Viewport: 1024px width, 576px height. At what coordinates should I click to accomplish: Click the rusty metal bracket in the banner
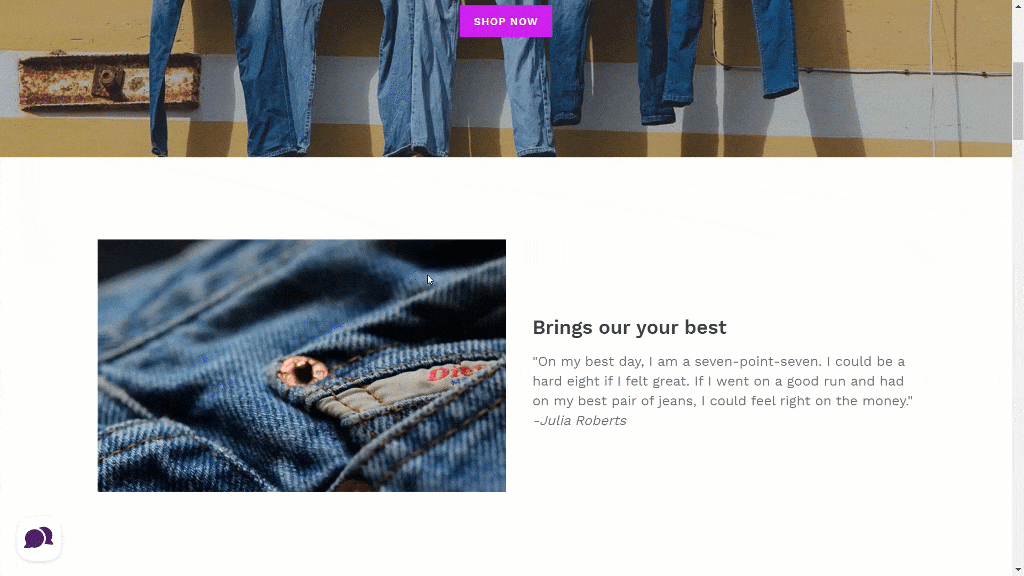point(109,82)
